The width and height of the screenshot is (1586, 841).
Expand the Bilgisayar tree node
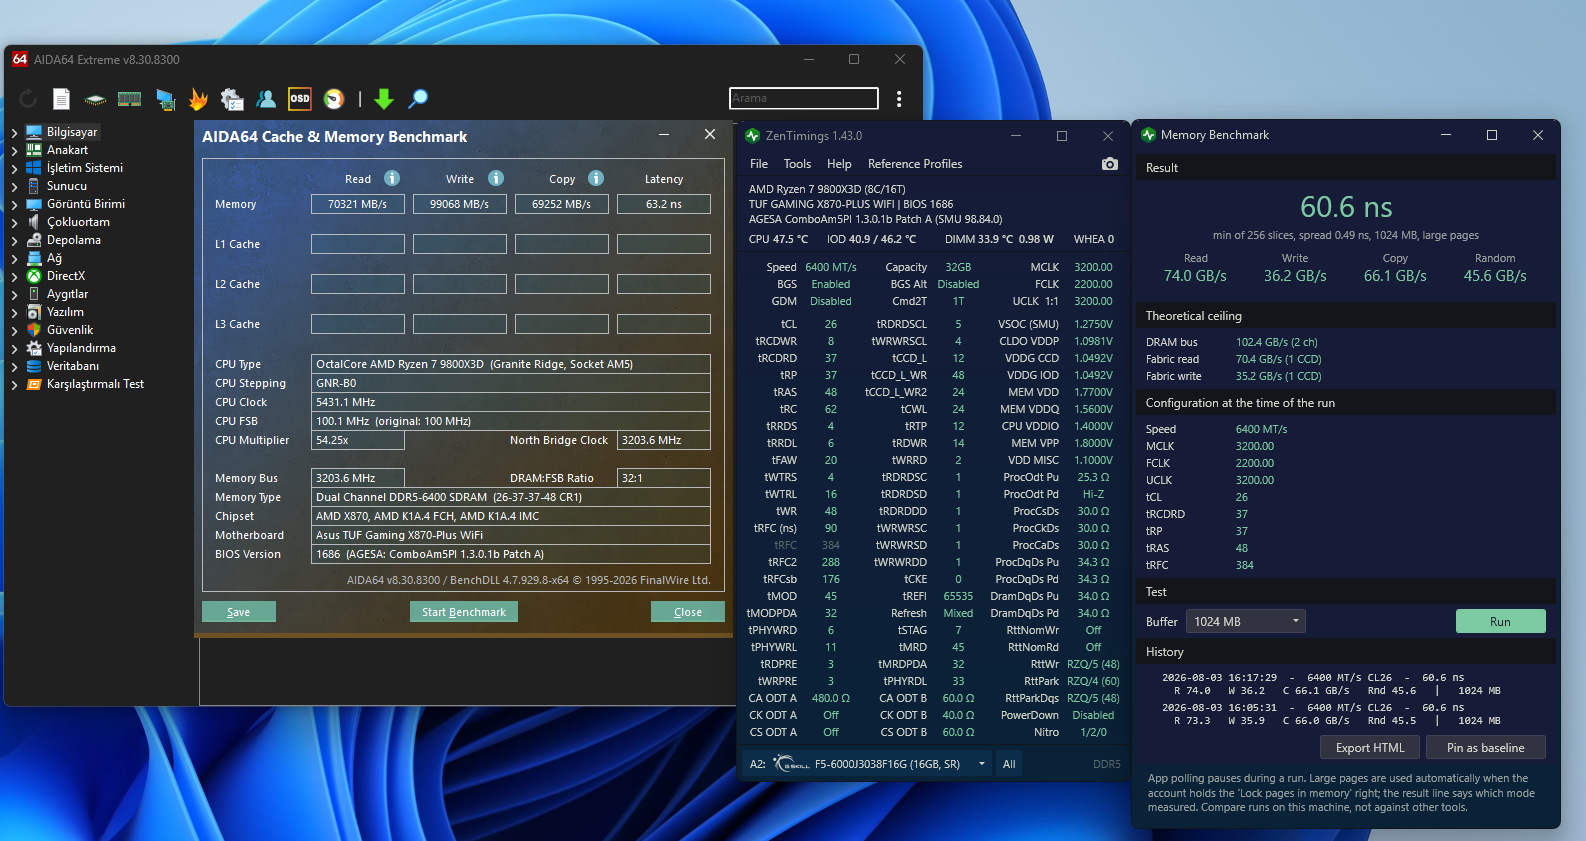tap(14, 132)
